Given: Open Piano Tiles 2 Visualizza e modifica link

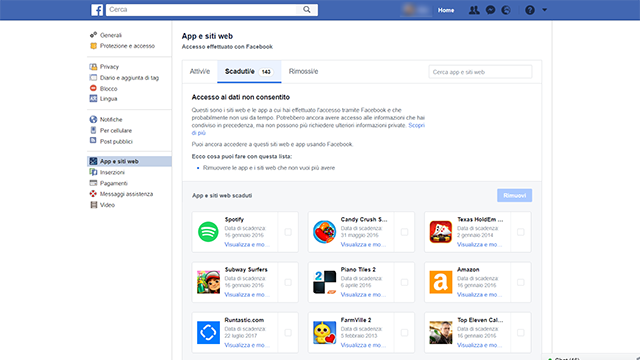Looking at the screenshot, I should coord(363,295).
